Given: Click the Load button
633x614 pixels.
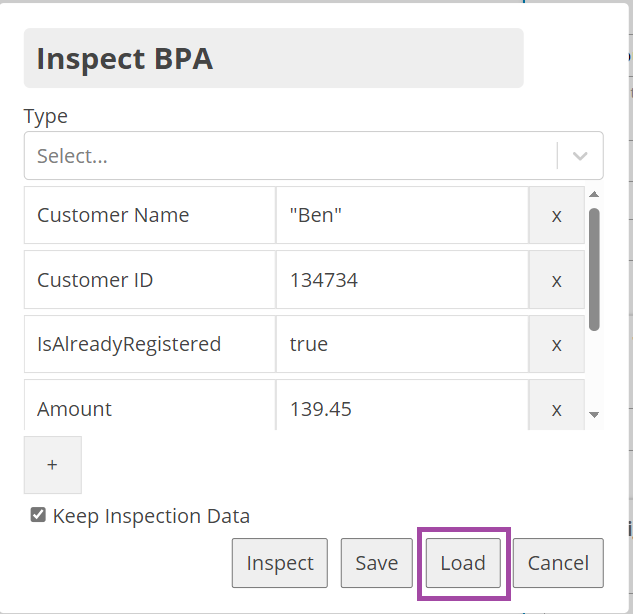Looking at the screenshot, I should (x=463, y=563).
